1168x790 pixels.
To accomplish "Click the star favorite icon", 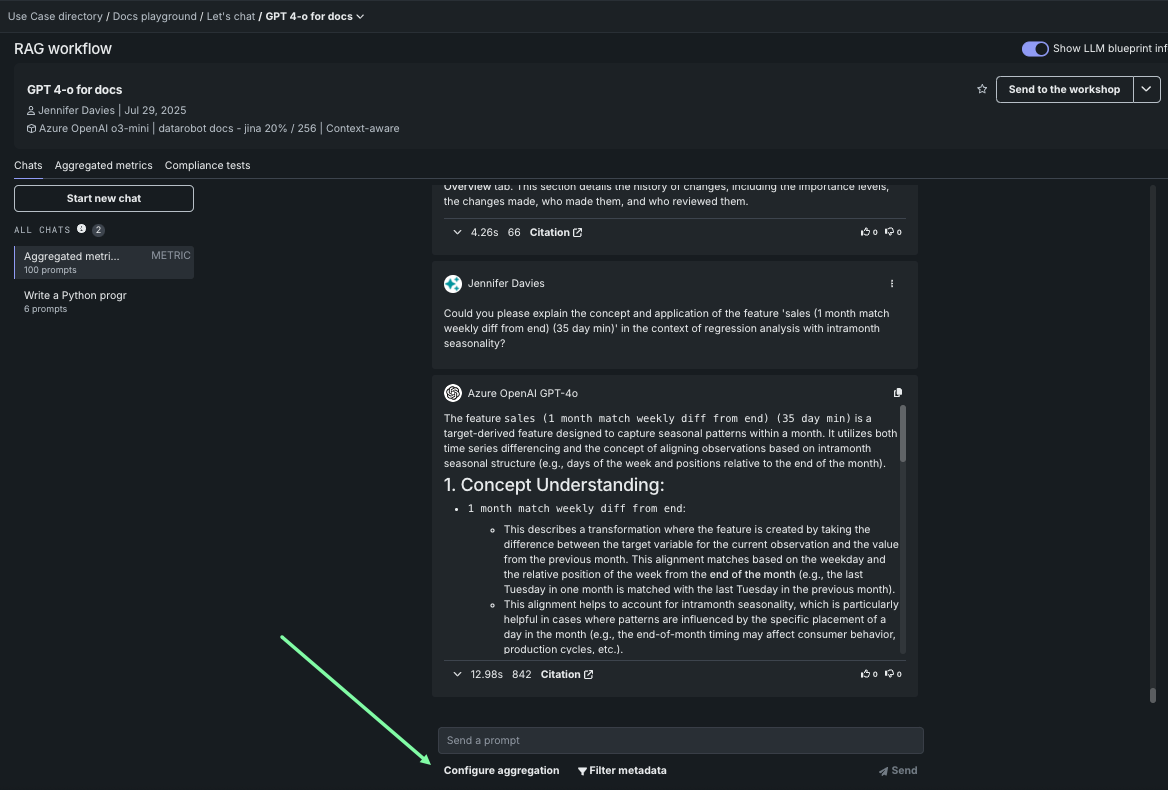I will click(982, 89).
